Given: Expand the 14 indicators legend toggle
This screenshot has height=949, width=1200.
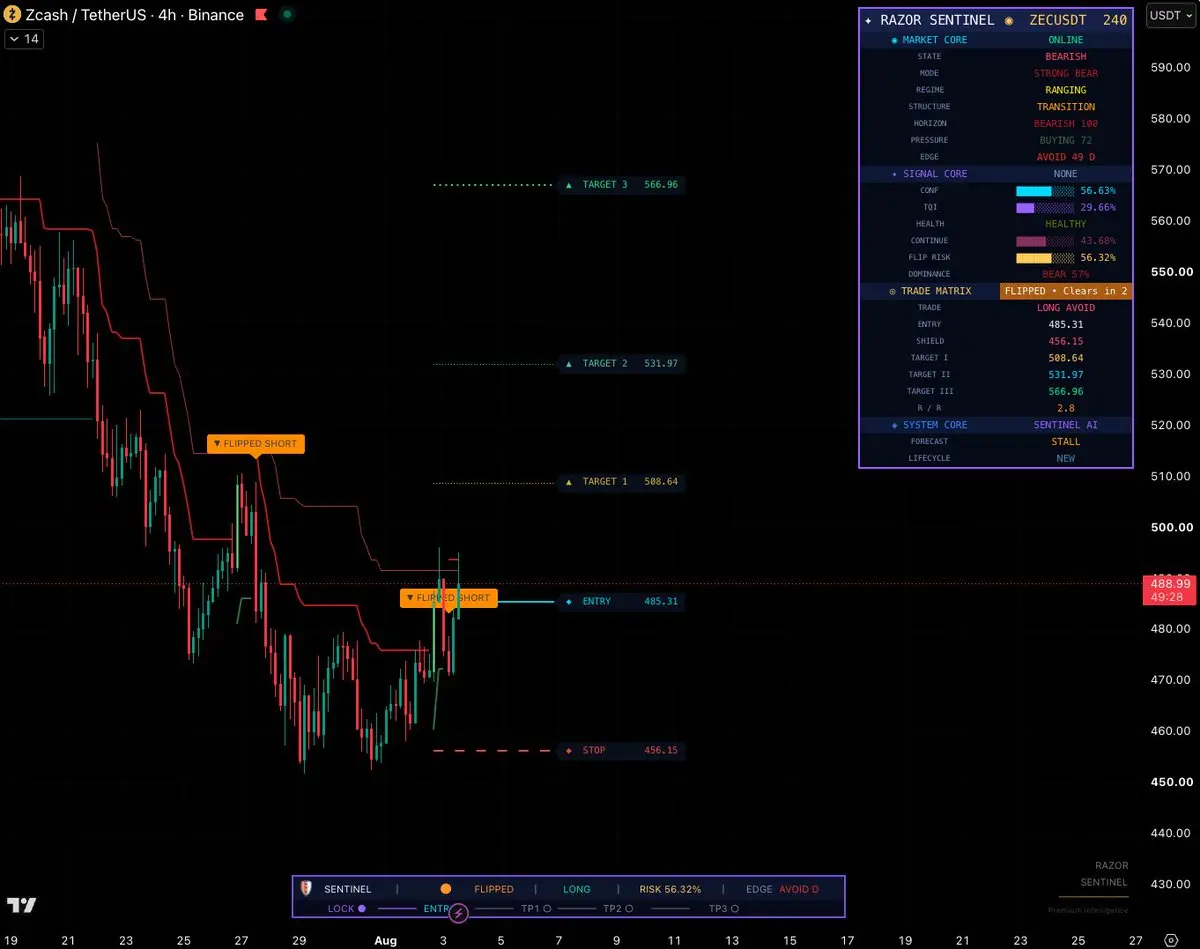Looking at the screenshot, I should click(23, 39).
